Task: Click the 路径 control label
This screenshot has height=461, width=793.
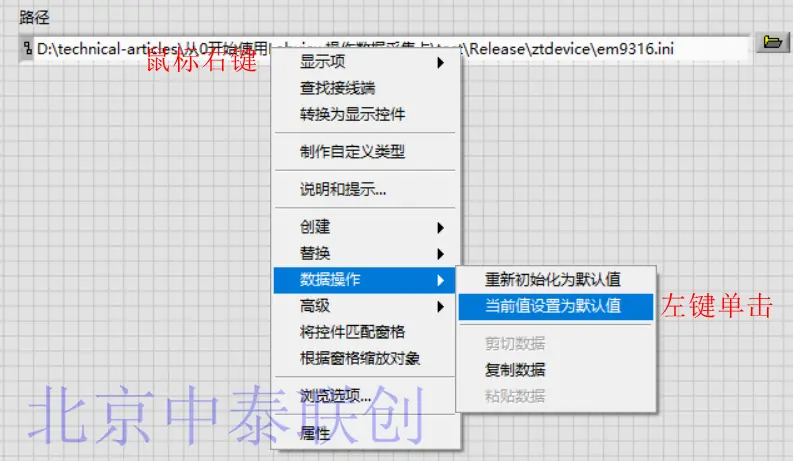Action: coord(34,17)
